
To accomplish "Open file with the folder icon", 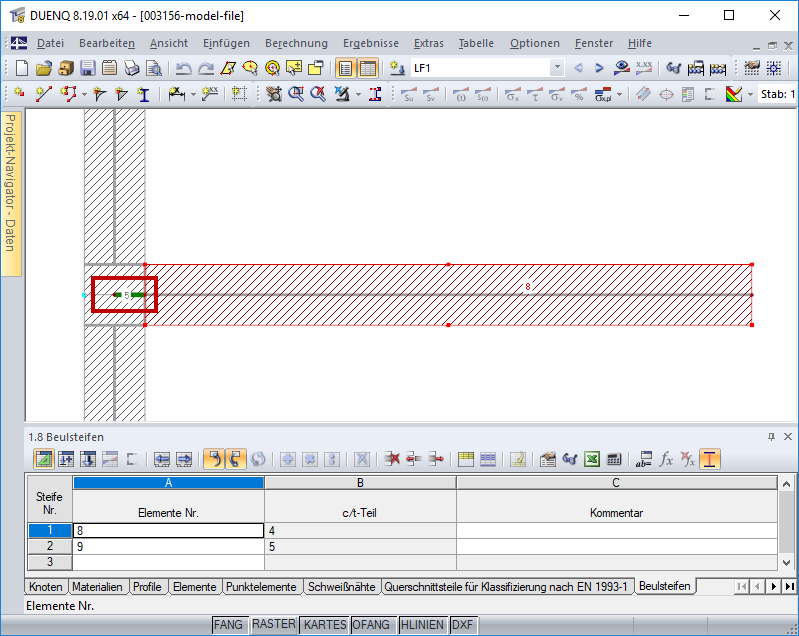I will [x=44, y=68].
